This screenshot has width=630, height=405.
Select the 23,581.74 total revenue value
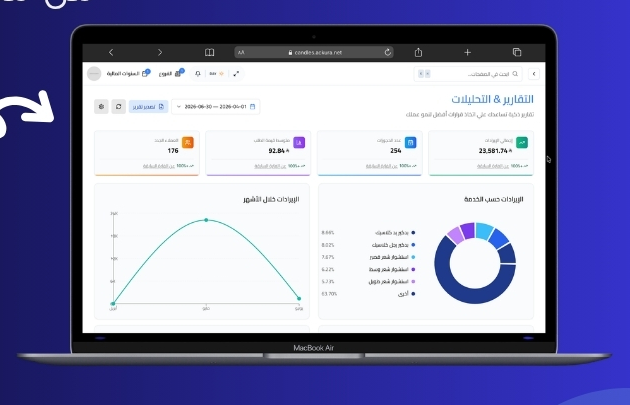click(495, 151)
